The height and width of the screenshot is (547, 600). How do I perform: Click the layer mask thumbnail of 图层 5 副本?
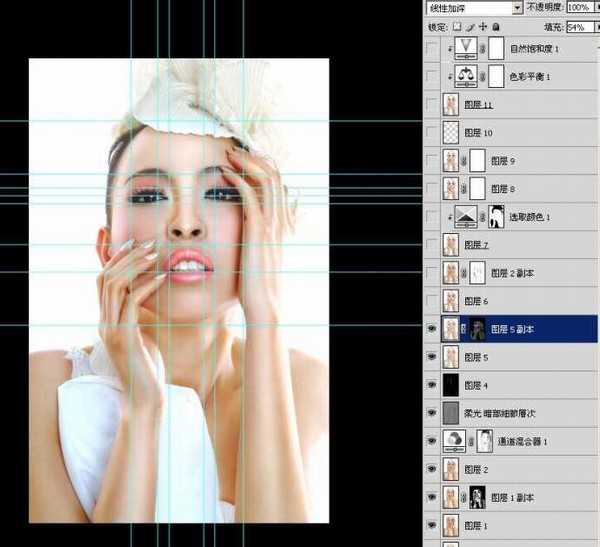point(478,328)
